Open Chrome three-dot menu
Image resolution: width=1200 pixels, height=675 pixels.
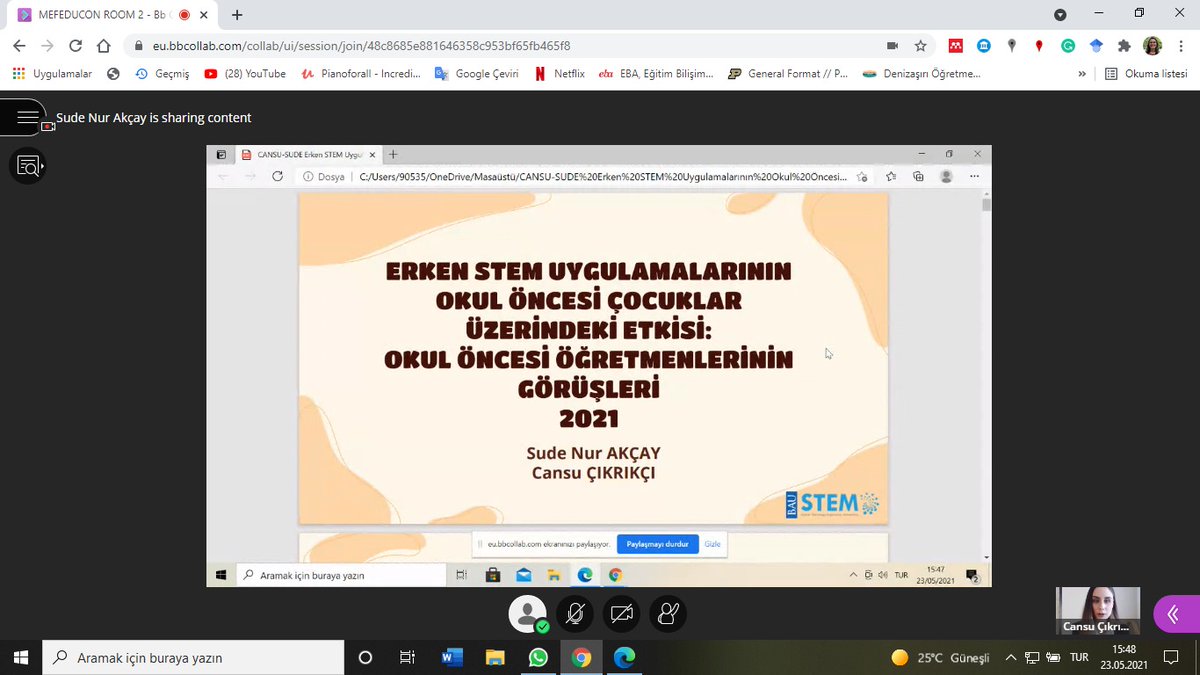click(x=1181, y=46)
